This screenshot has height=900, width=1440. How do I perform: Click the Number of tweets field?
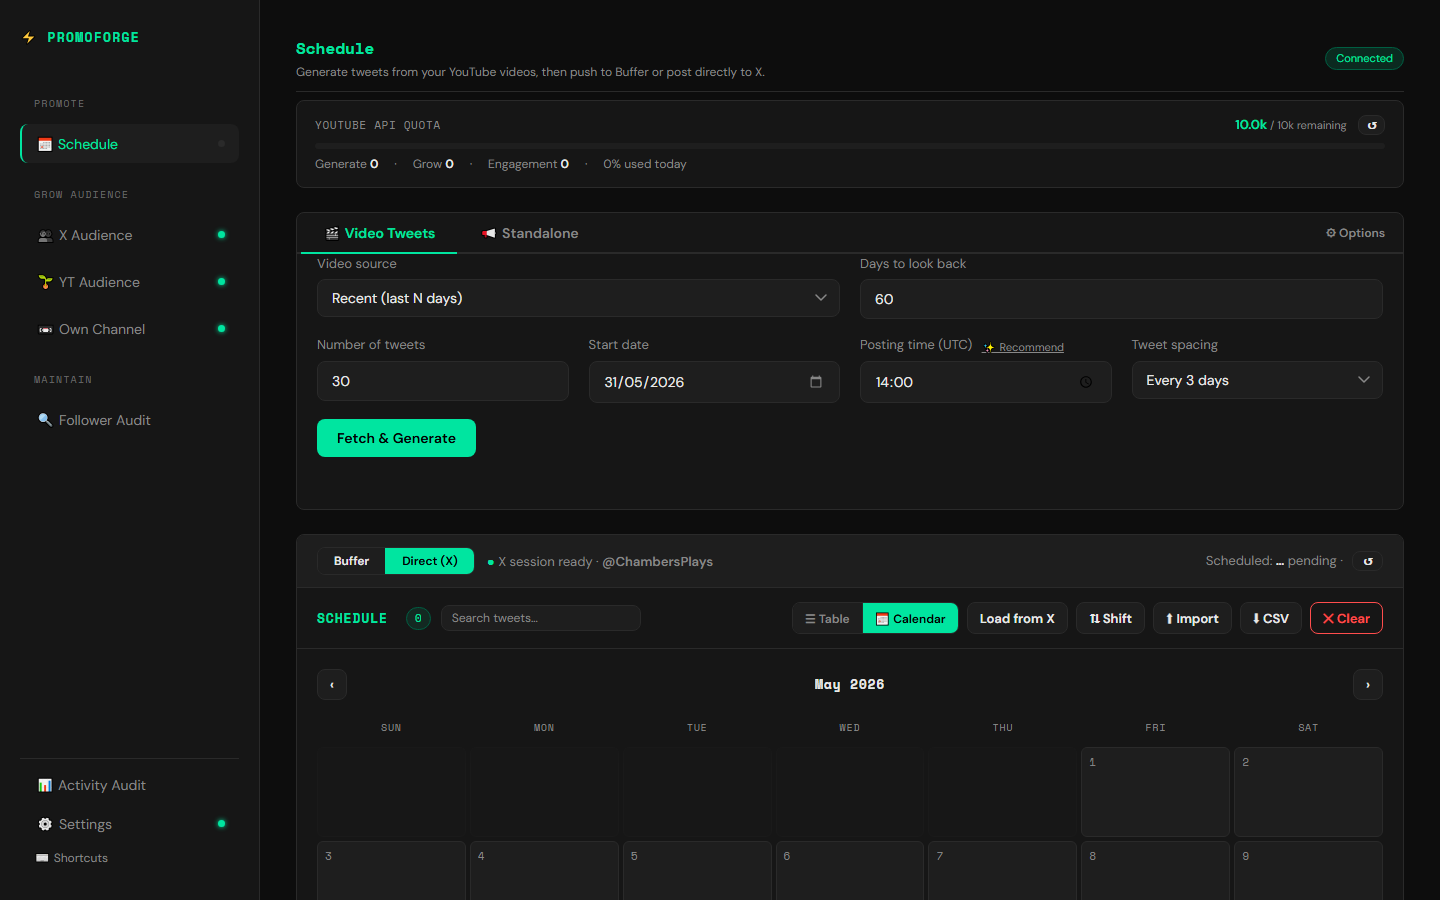(443, 381)
